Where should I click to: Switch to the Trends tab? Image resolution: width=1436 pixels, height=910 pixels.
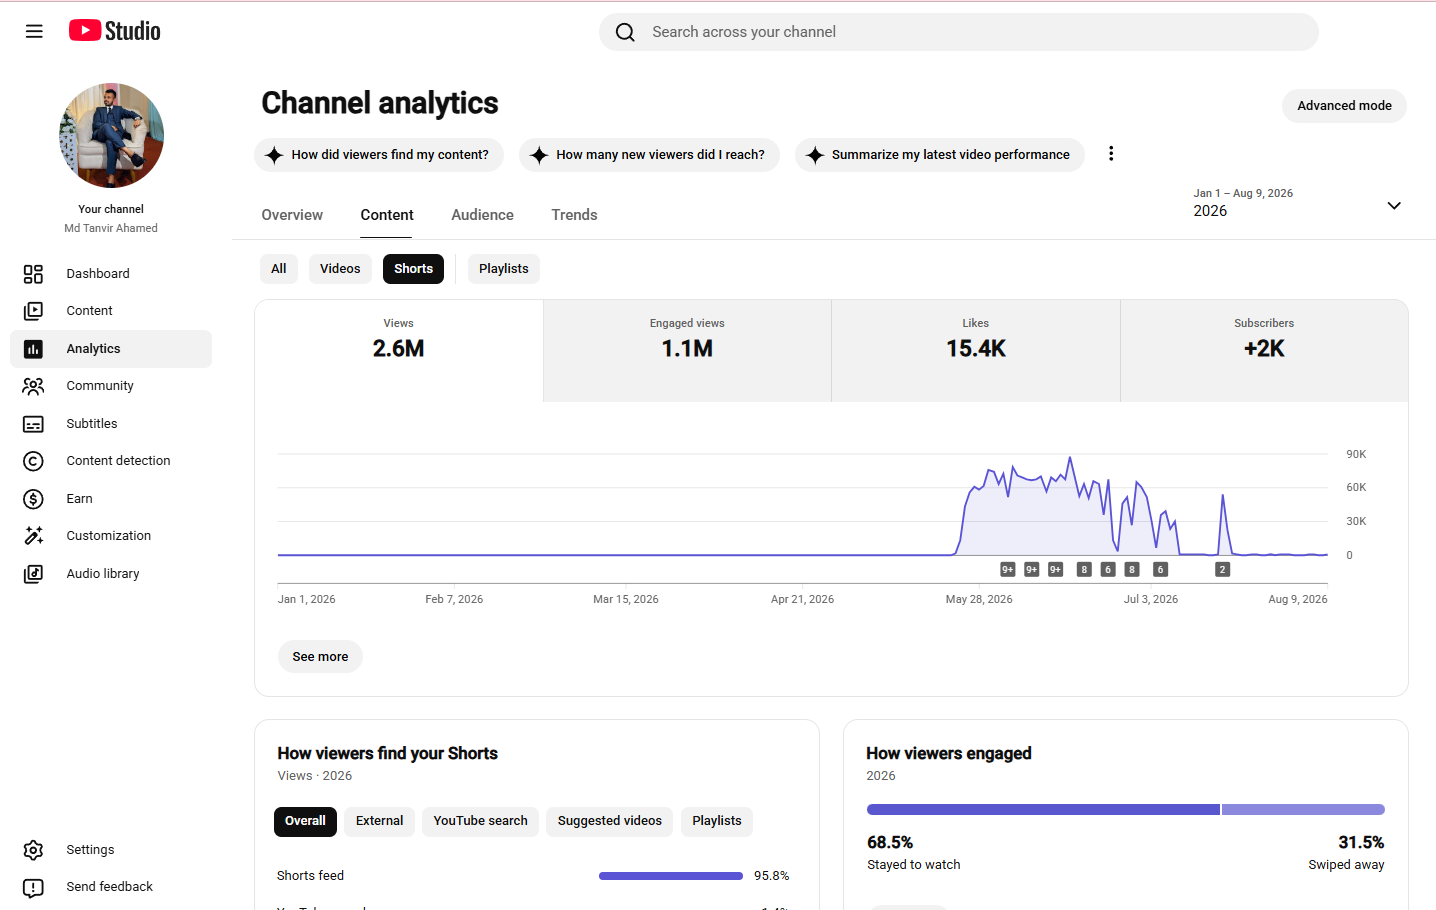click(574, 215)
